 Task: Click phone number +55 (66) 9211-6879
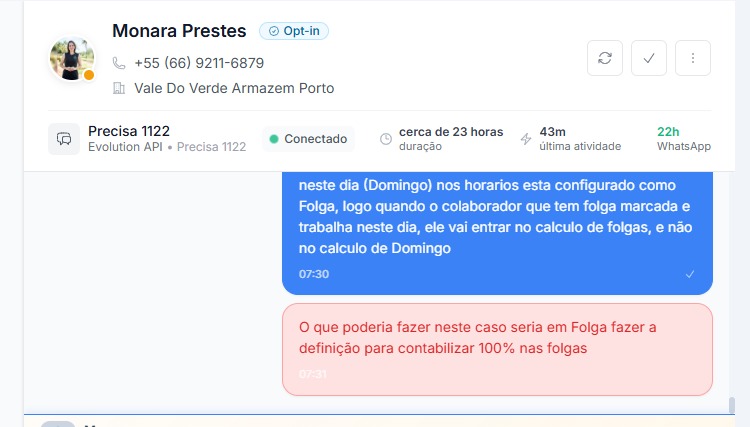pos(199,63)
